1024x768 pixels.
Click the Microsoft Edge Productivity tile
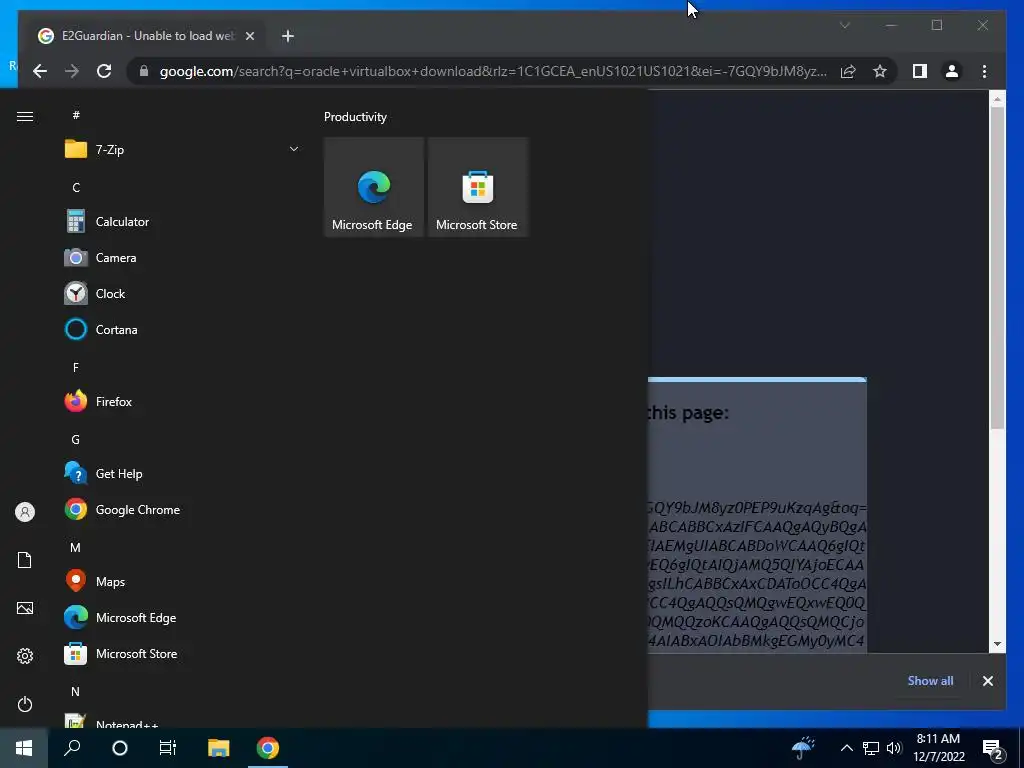point(374,187)
